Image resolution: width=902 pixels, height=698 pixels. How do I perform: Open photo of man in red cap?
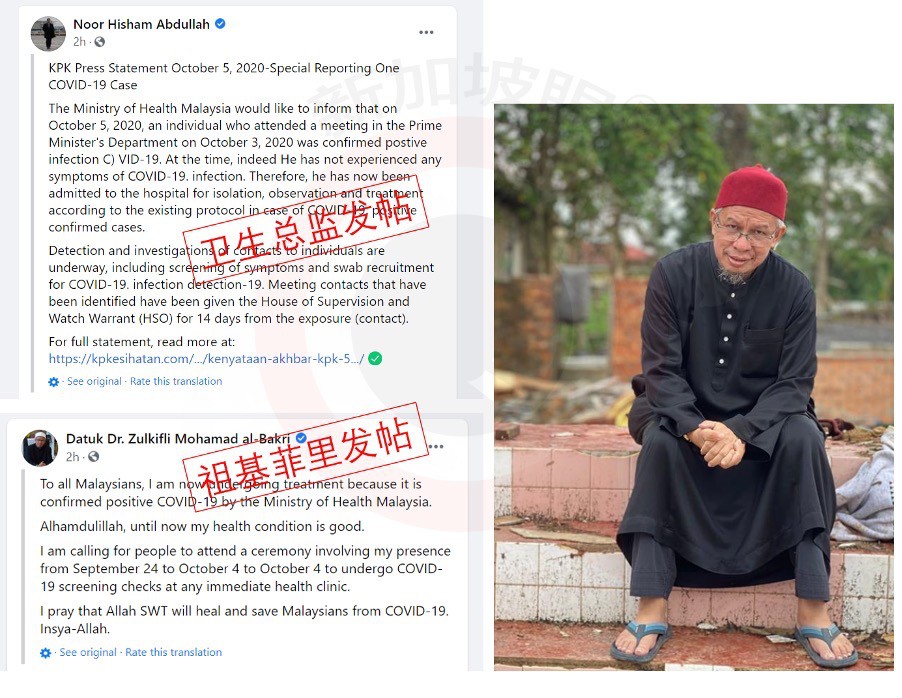tap(694, 387)
